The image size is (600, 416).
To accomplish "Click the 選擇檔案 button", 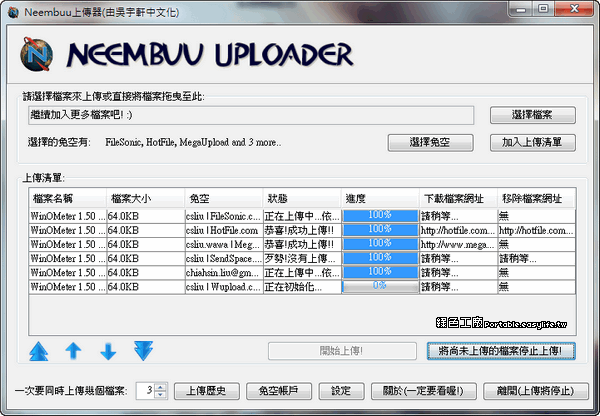I will pos(533,115).
